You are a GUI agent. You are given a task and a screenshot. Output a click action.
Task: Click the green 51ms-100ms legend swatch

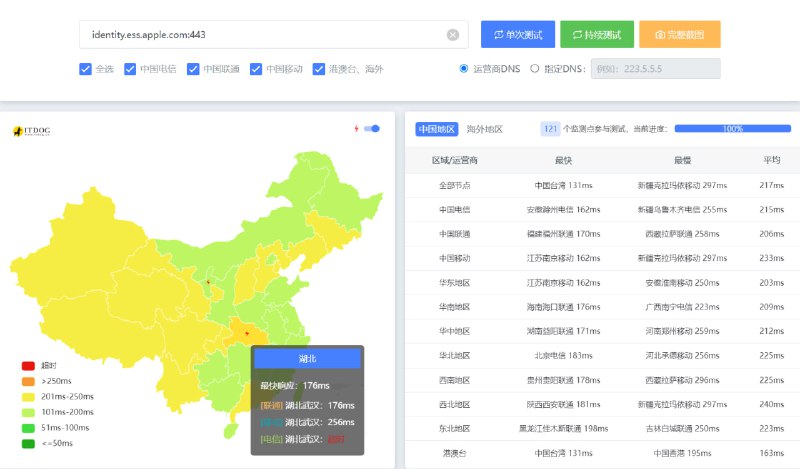[28, 428]
